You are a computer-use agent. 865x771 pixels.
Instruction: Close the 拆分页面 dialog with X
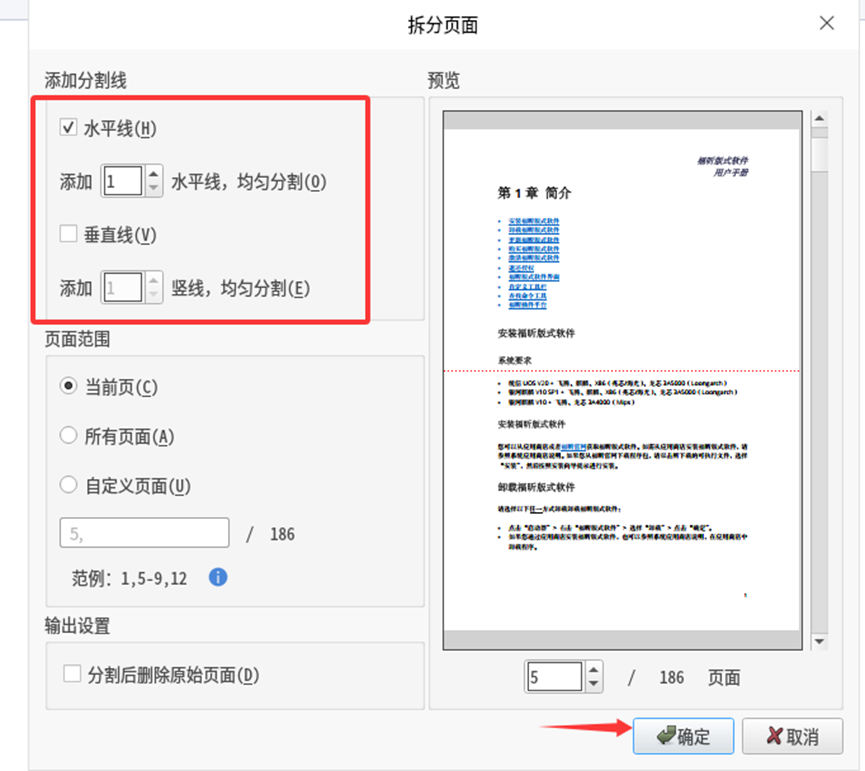[827, 23]
